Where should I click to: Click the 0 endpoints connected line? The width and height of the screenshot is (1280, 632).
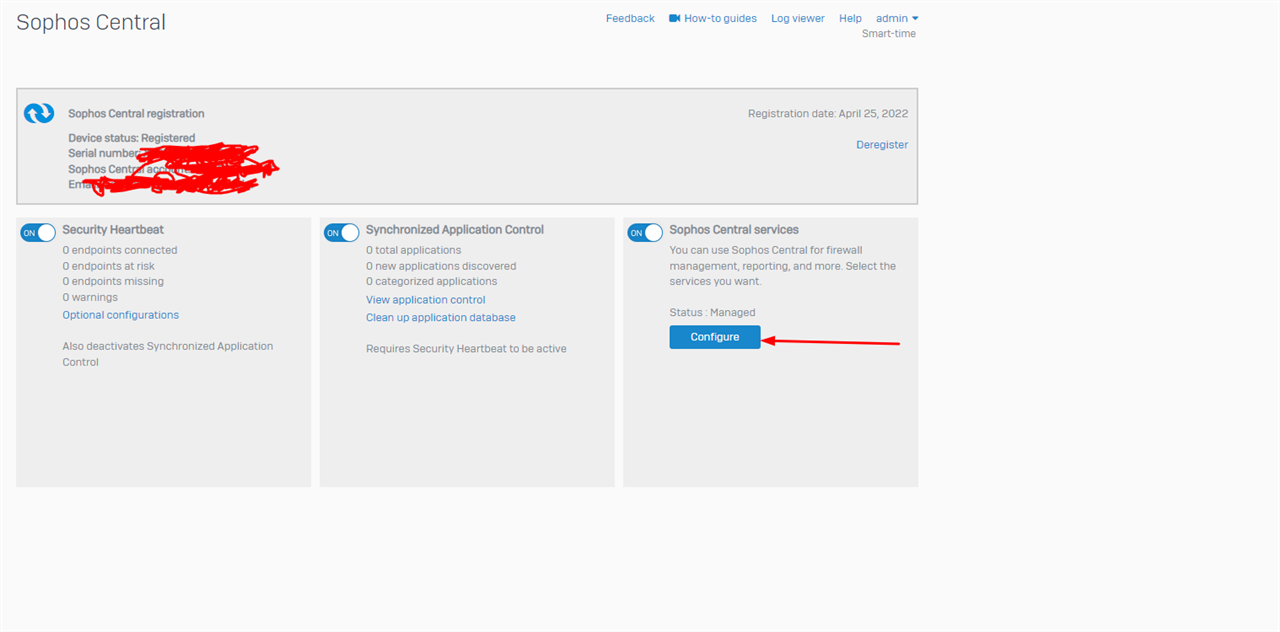tap(120, 250)
